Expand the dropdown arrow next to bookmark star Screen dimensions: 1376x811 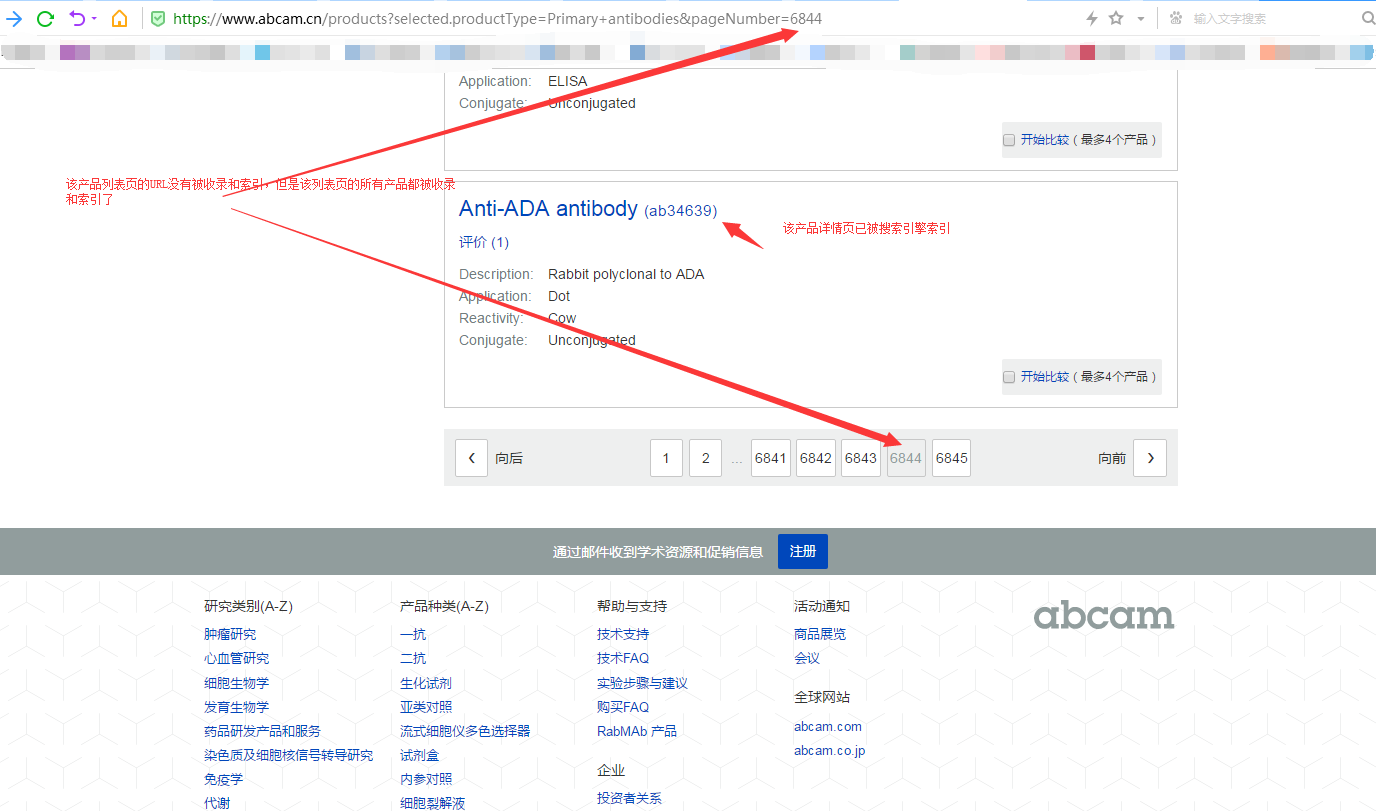[1140, 18]
